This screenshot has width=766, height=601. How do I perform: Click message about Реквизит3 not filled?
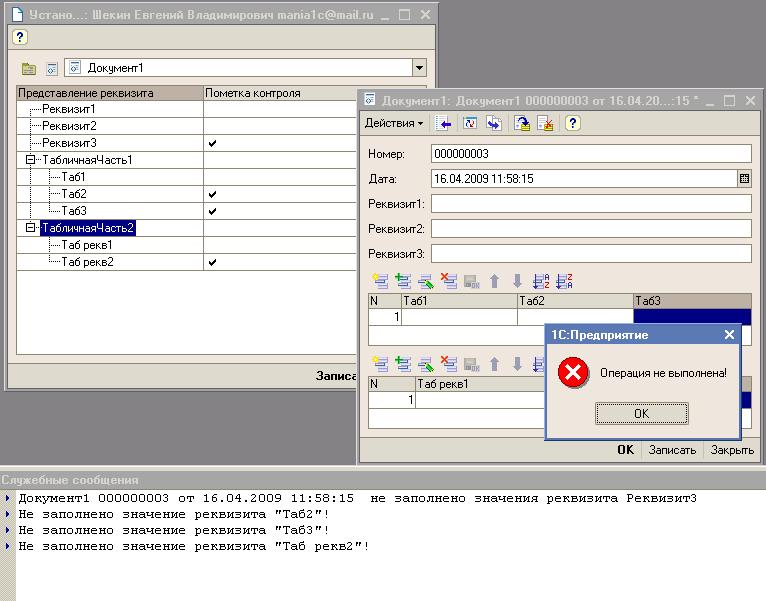tap(358, 498)
